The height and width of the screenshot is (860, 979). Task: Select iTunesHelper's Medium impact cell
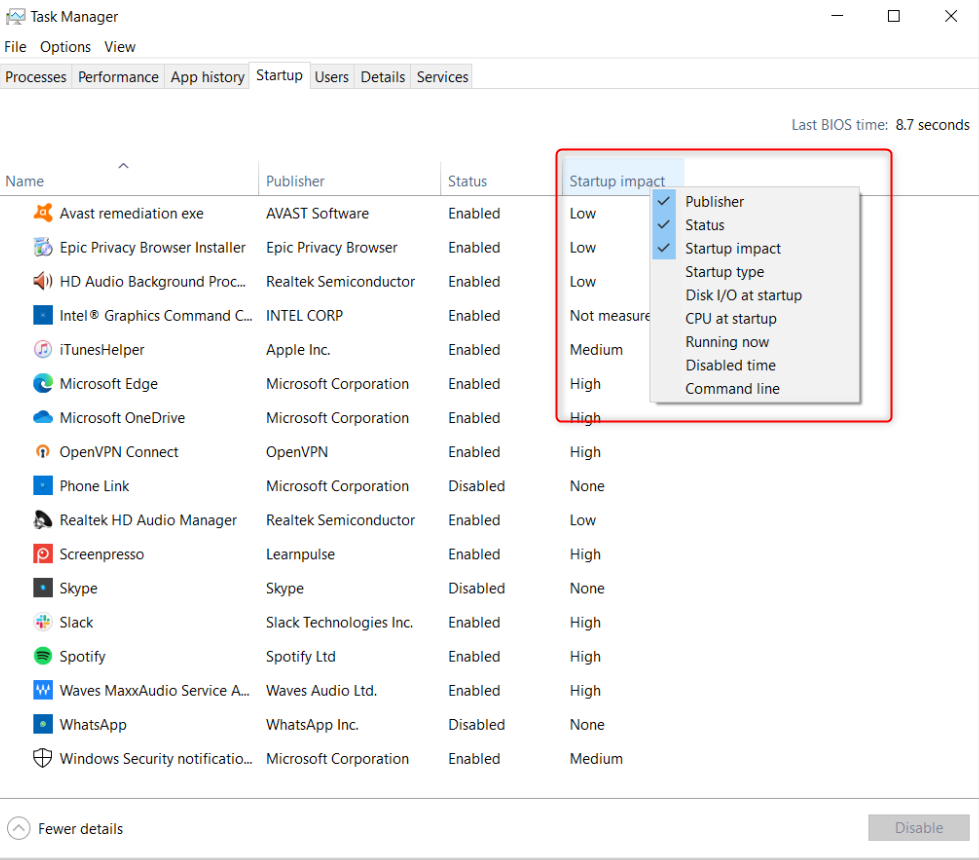(x=596, y=350)
